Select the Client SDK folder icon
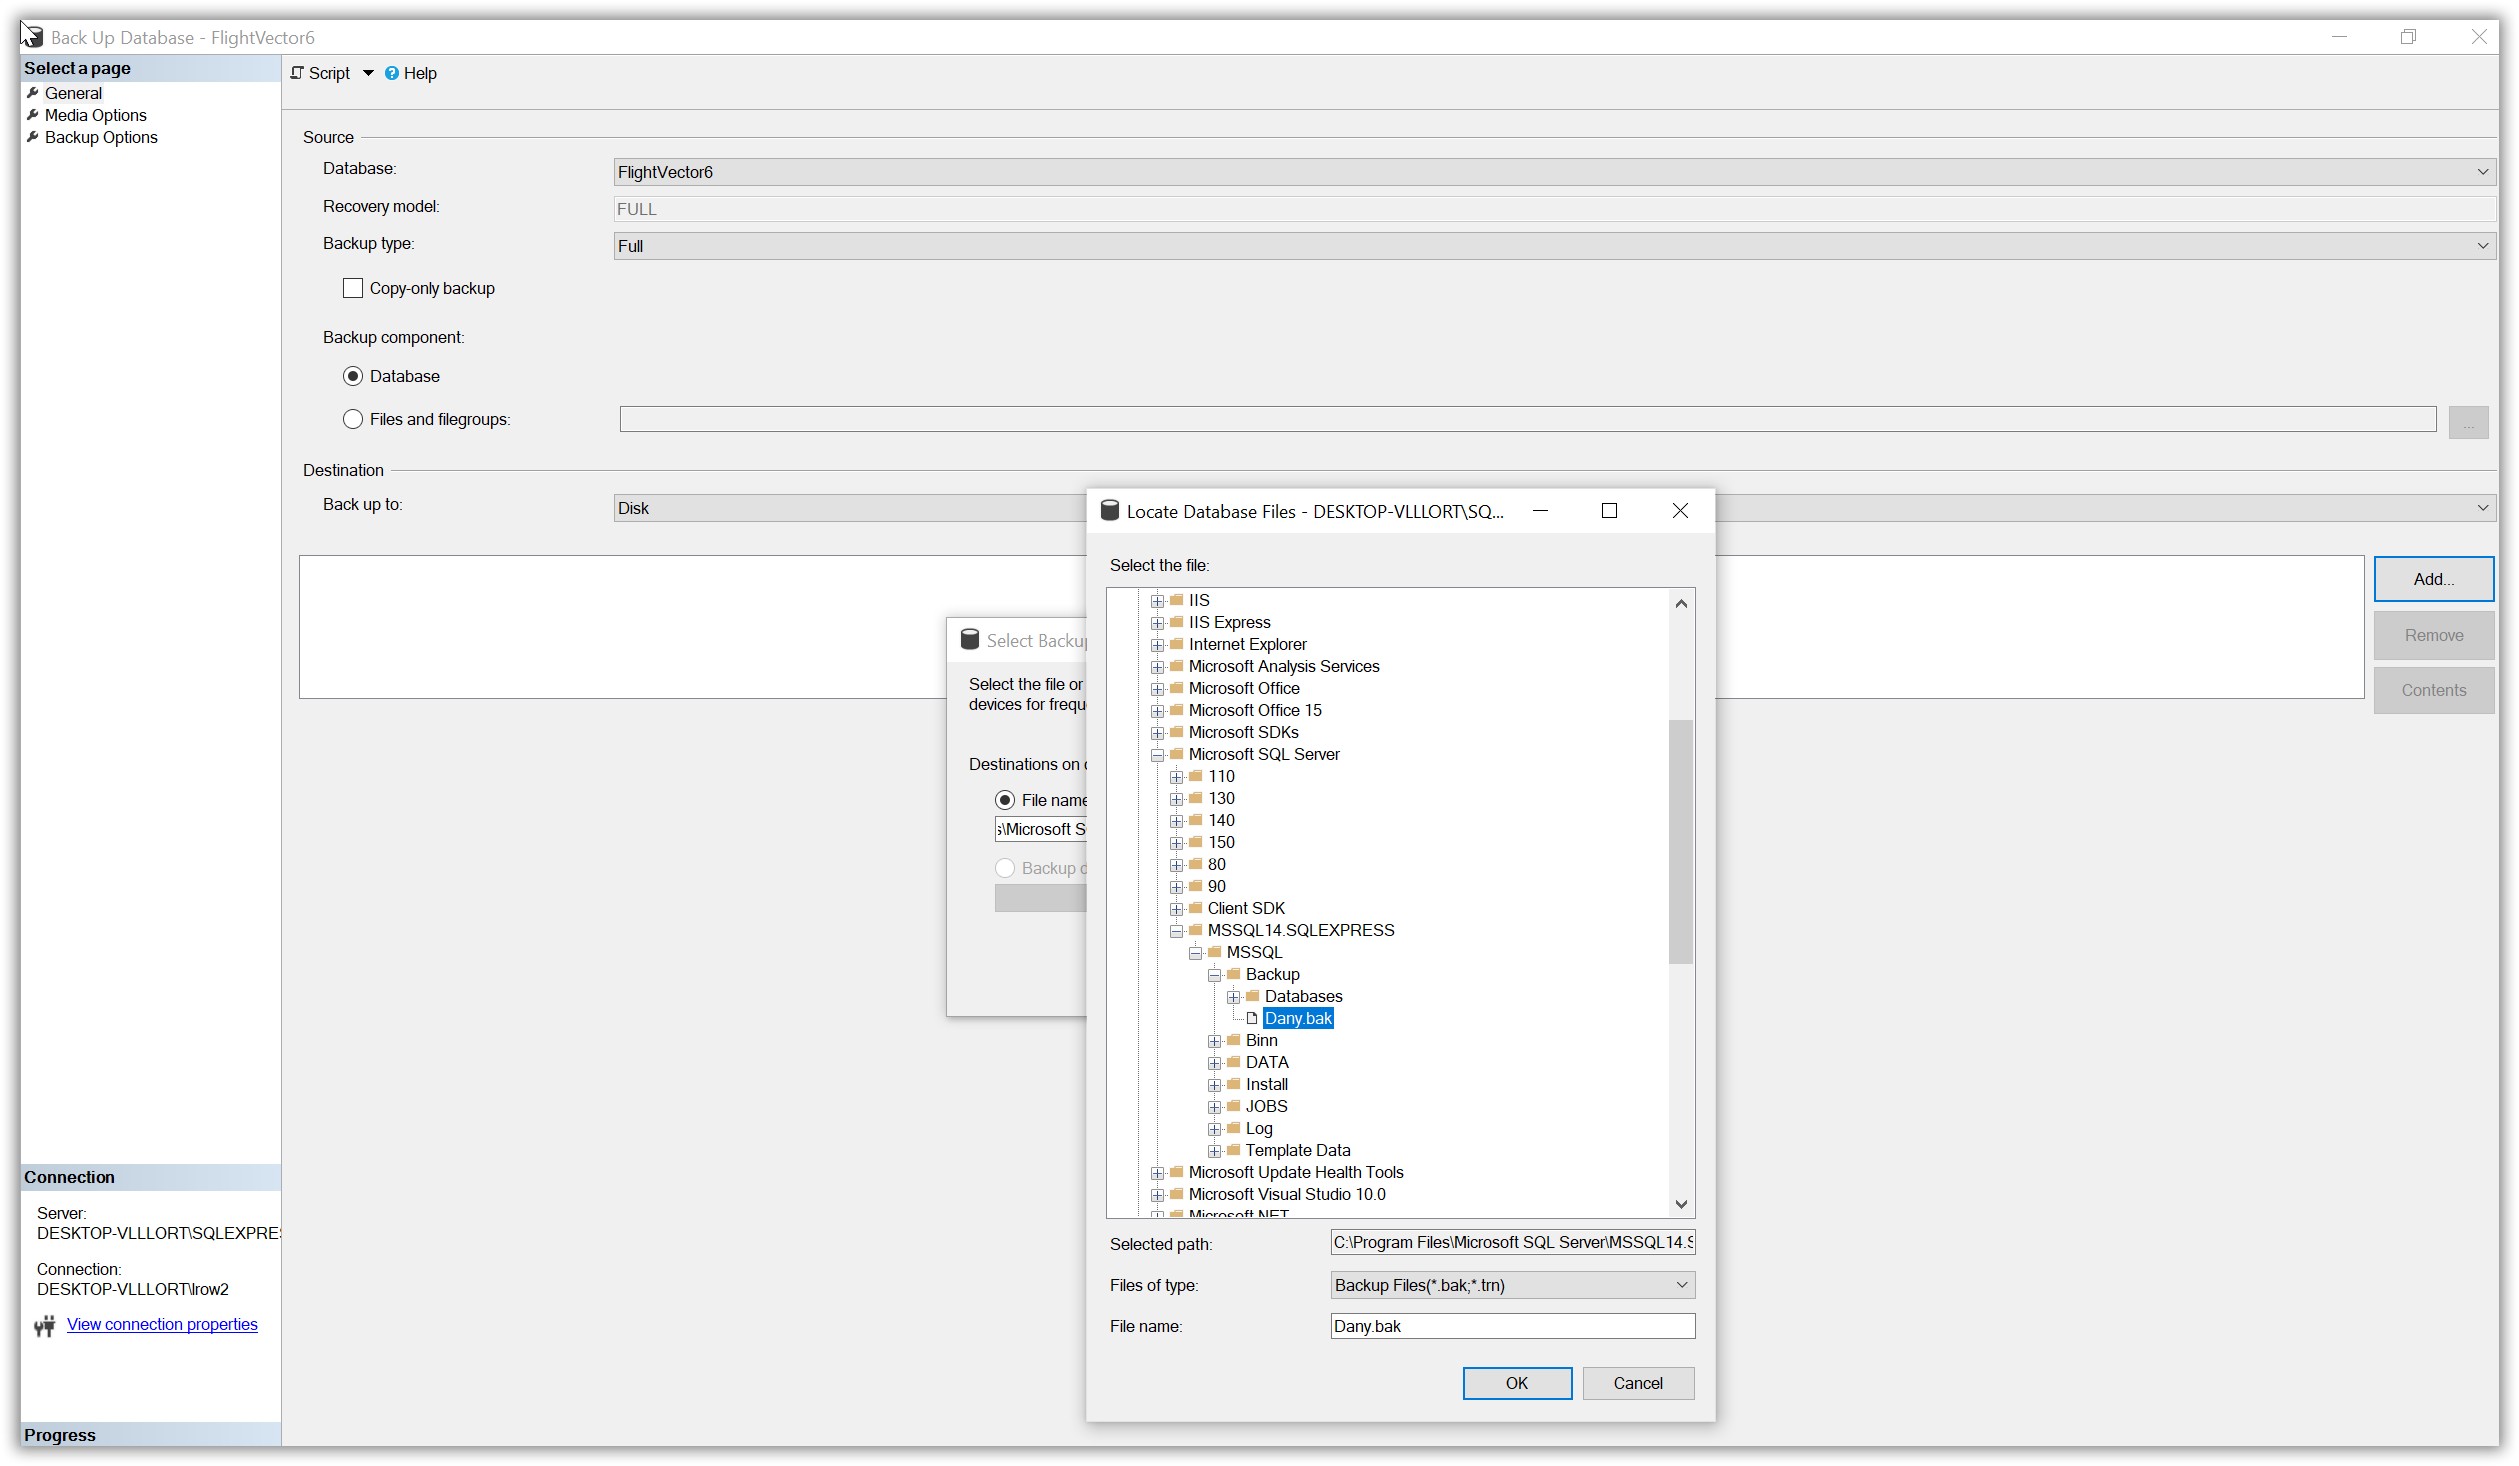 1195,908
